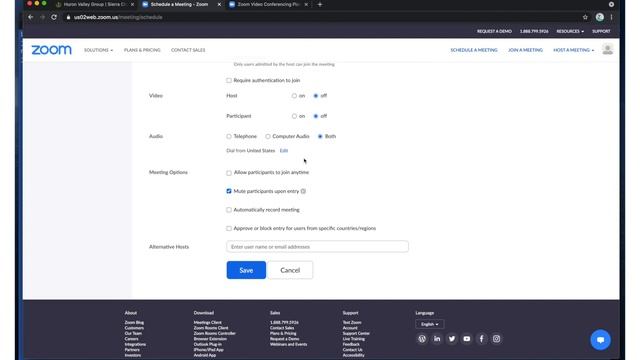
Task: Open Schedule a Meeting in header
Action: pyautogui.click(x=474, y=50)
